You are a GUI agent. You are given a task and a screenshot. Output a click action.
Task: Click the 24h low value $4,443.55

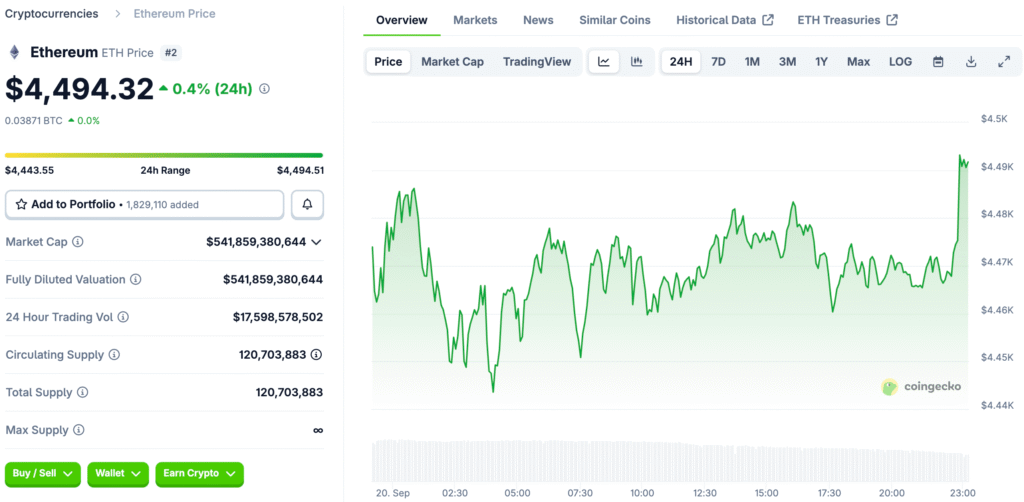pyautogui.click(x=29, y=170)
